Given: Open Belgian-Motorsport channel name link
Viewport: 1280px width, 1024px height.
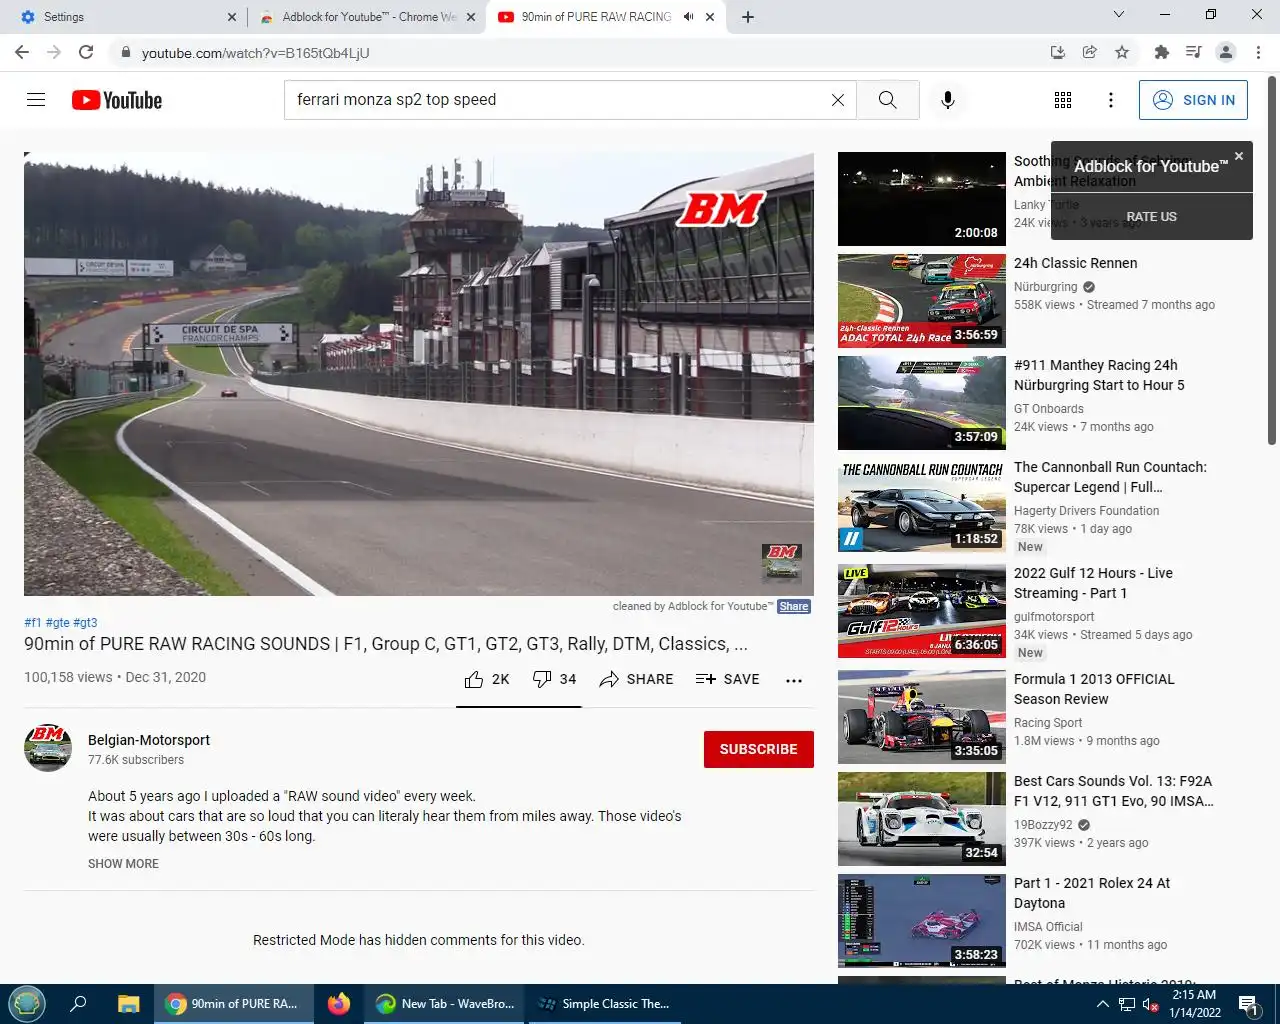Looking at the screenshot, I should [149, 740].
